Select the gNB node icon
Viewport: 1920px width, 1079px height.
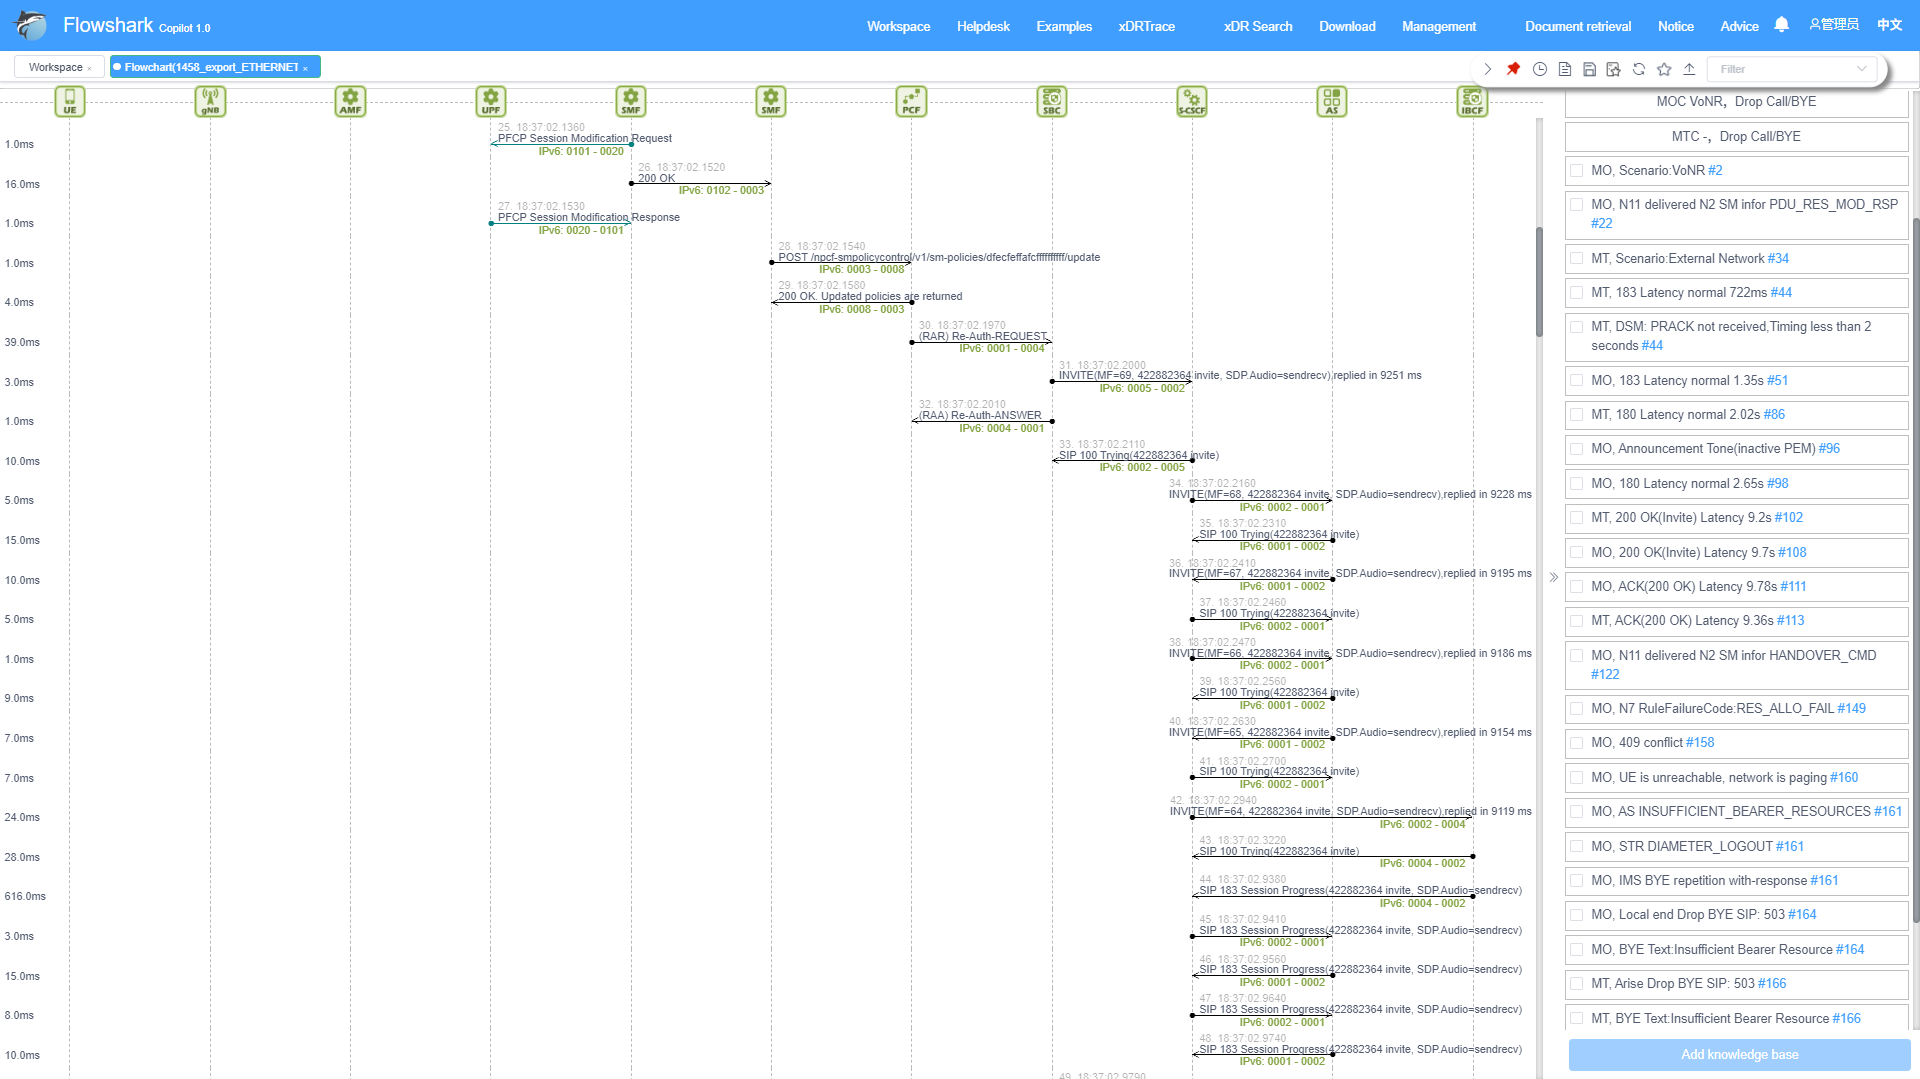click(210, 101)
